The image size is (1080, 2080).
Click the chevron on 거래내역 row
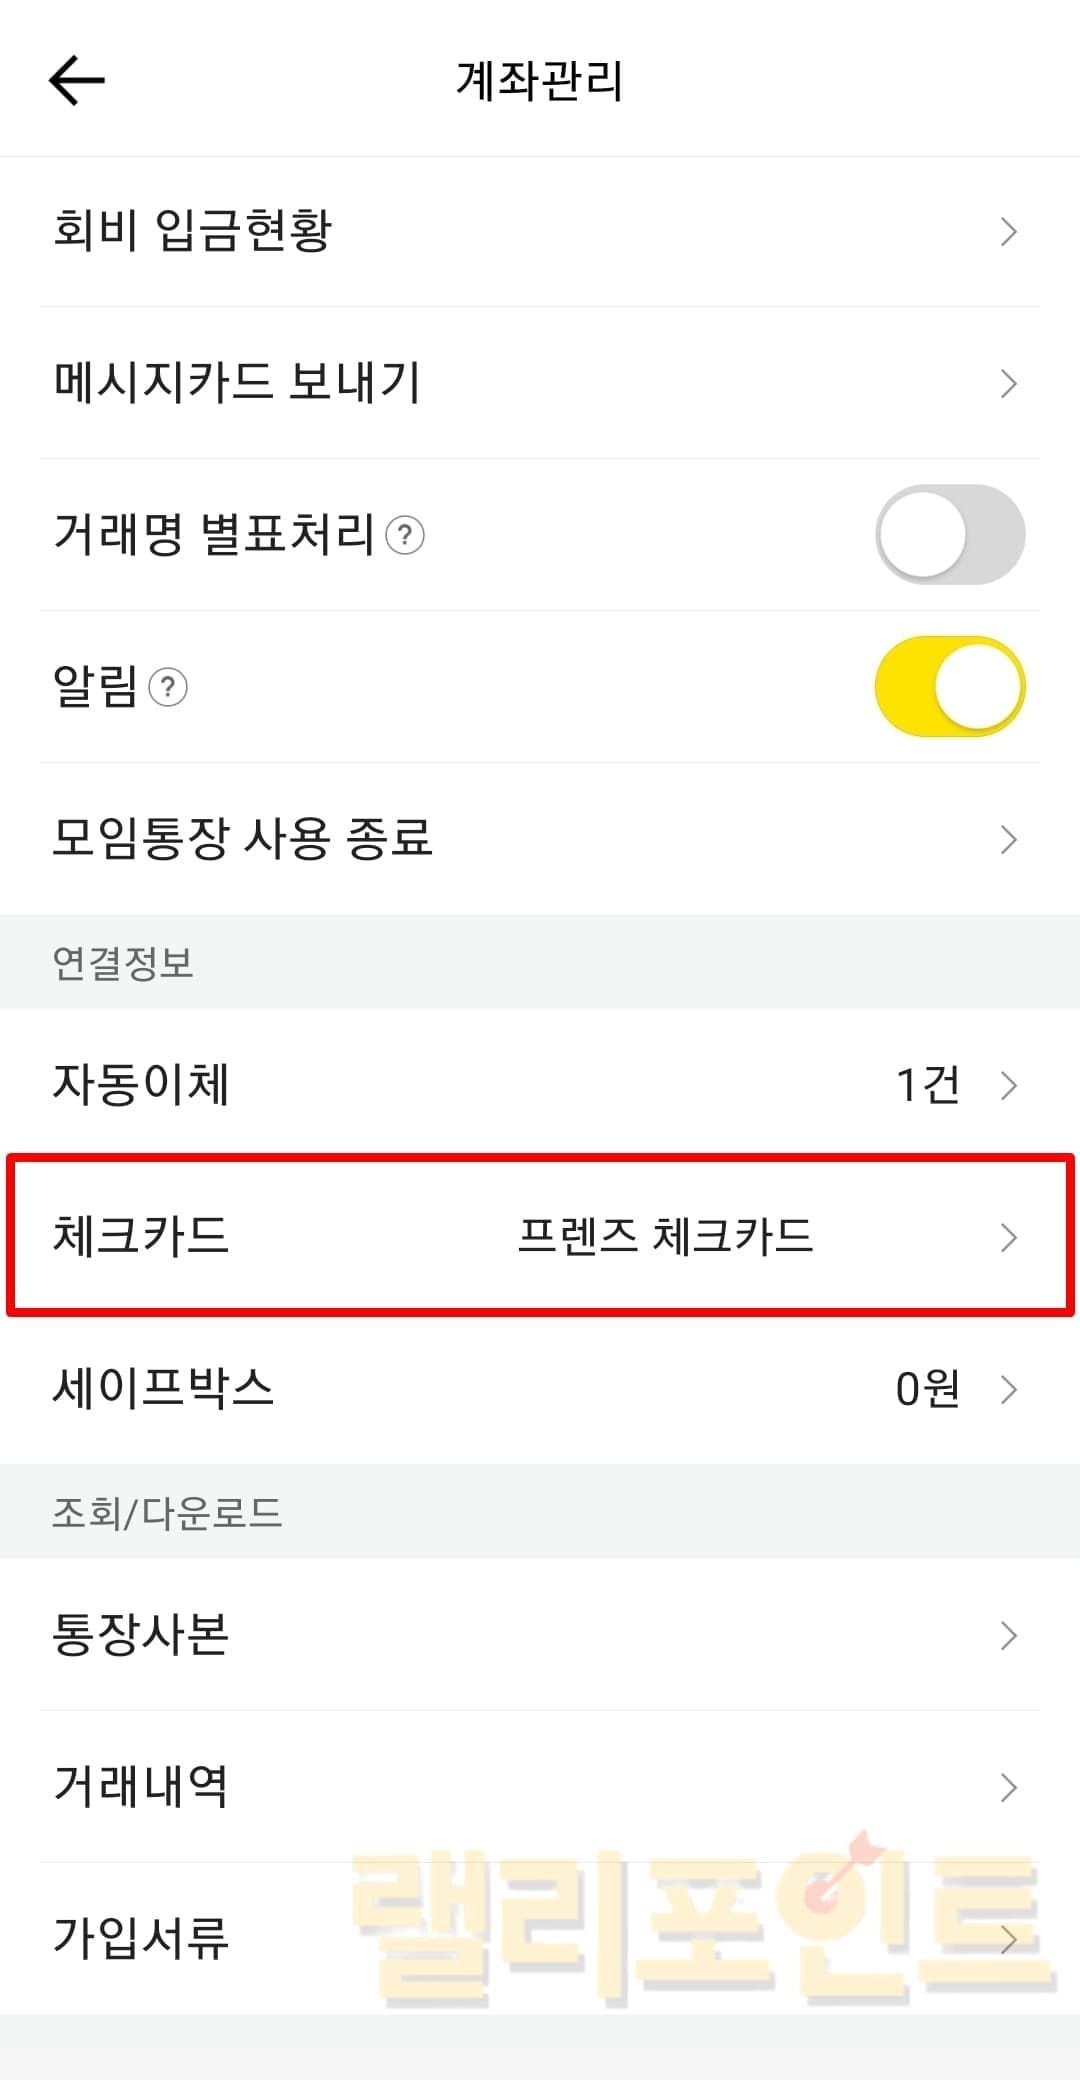(1008, 1787)
